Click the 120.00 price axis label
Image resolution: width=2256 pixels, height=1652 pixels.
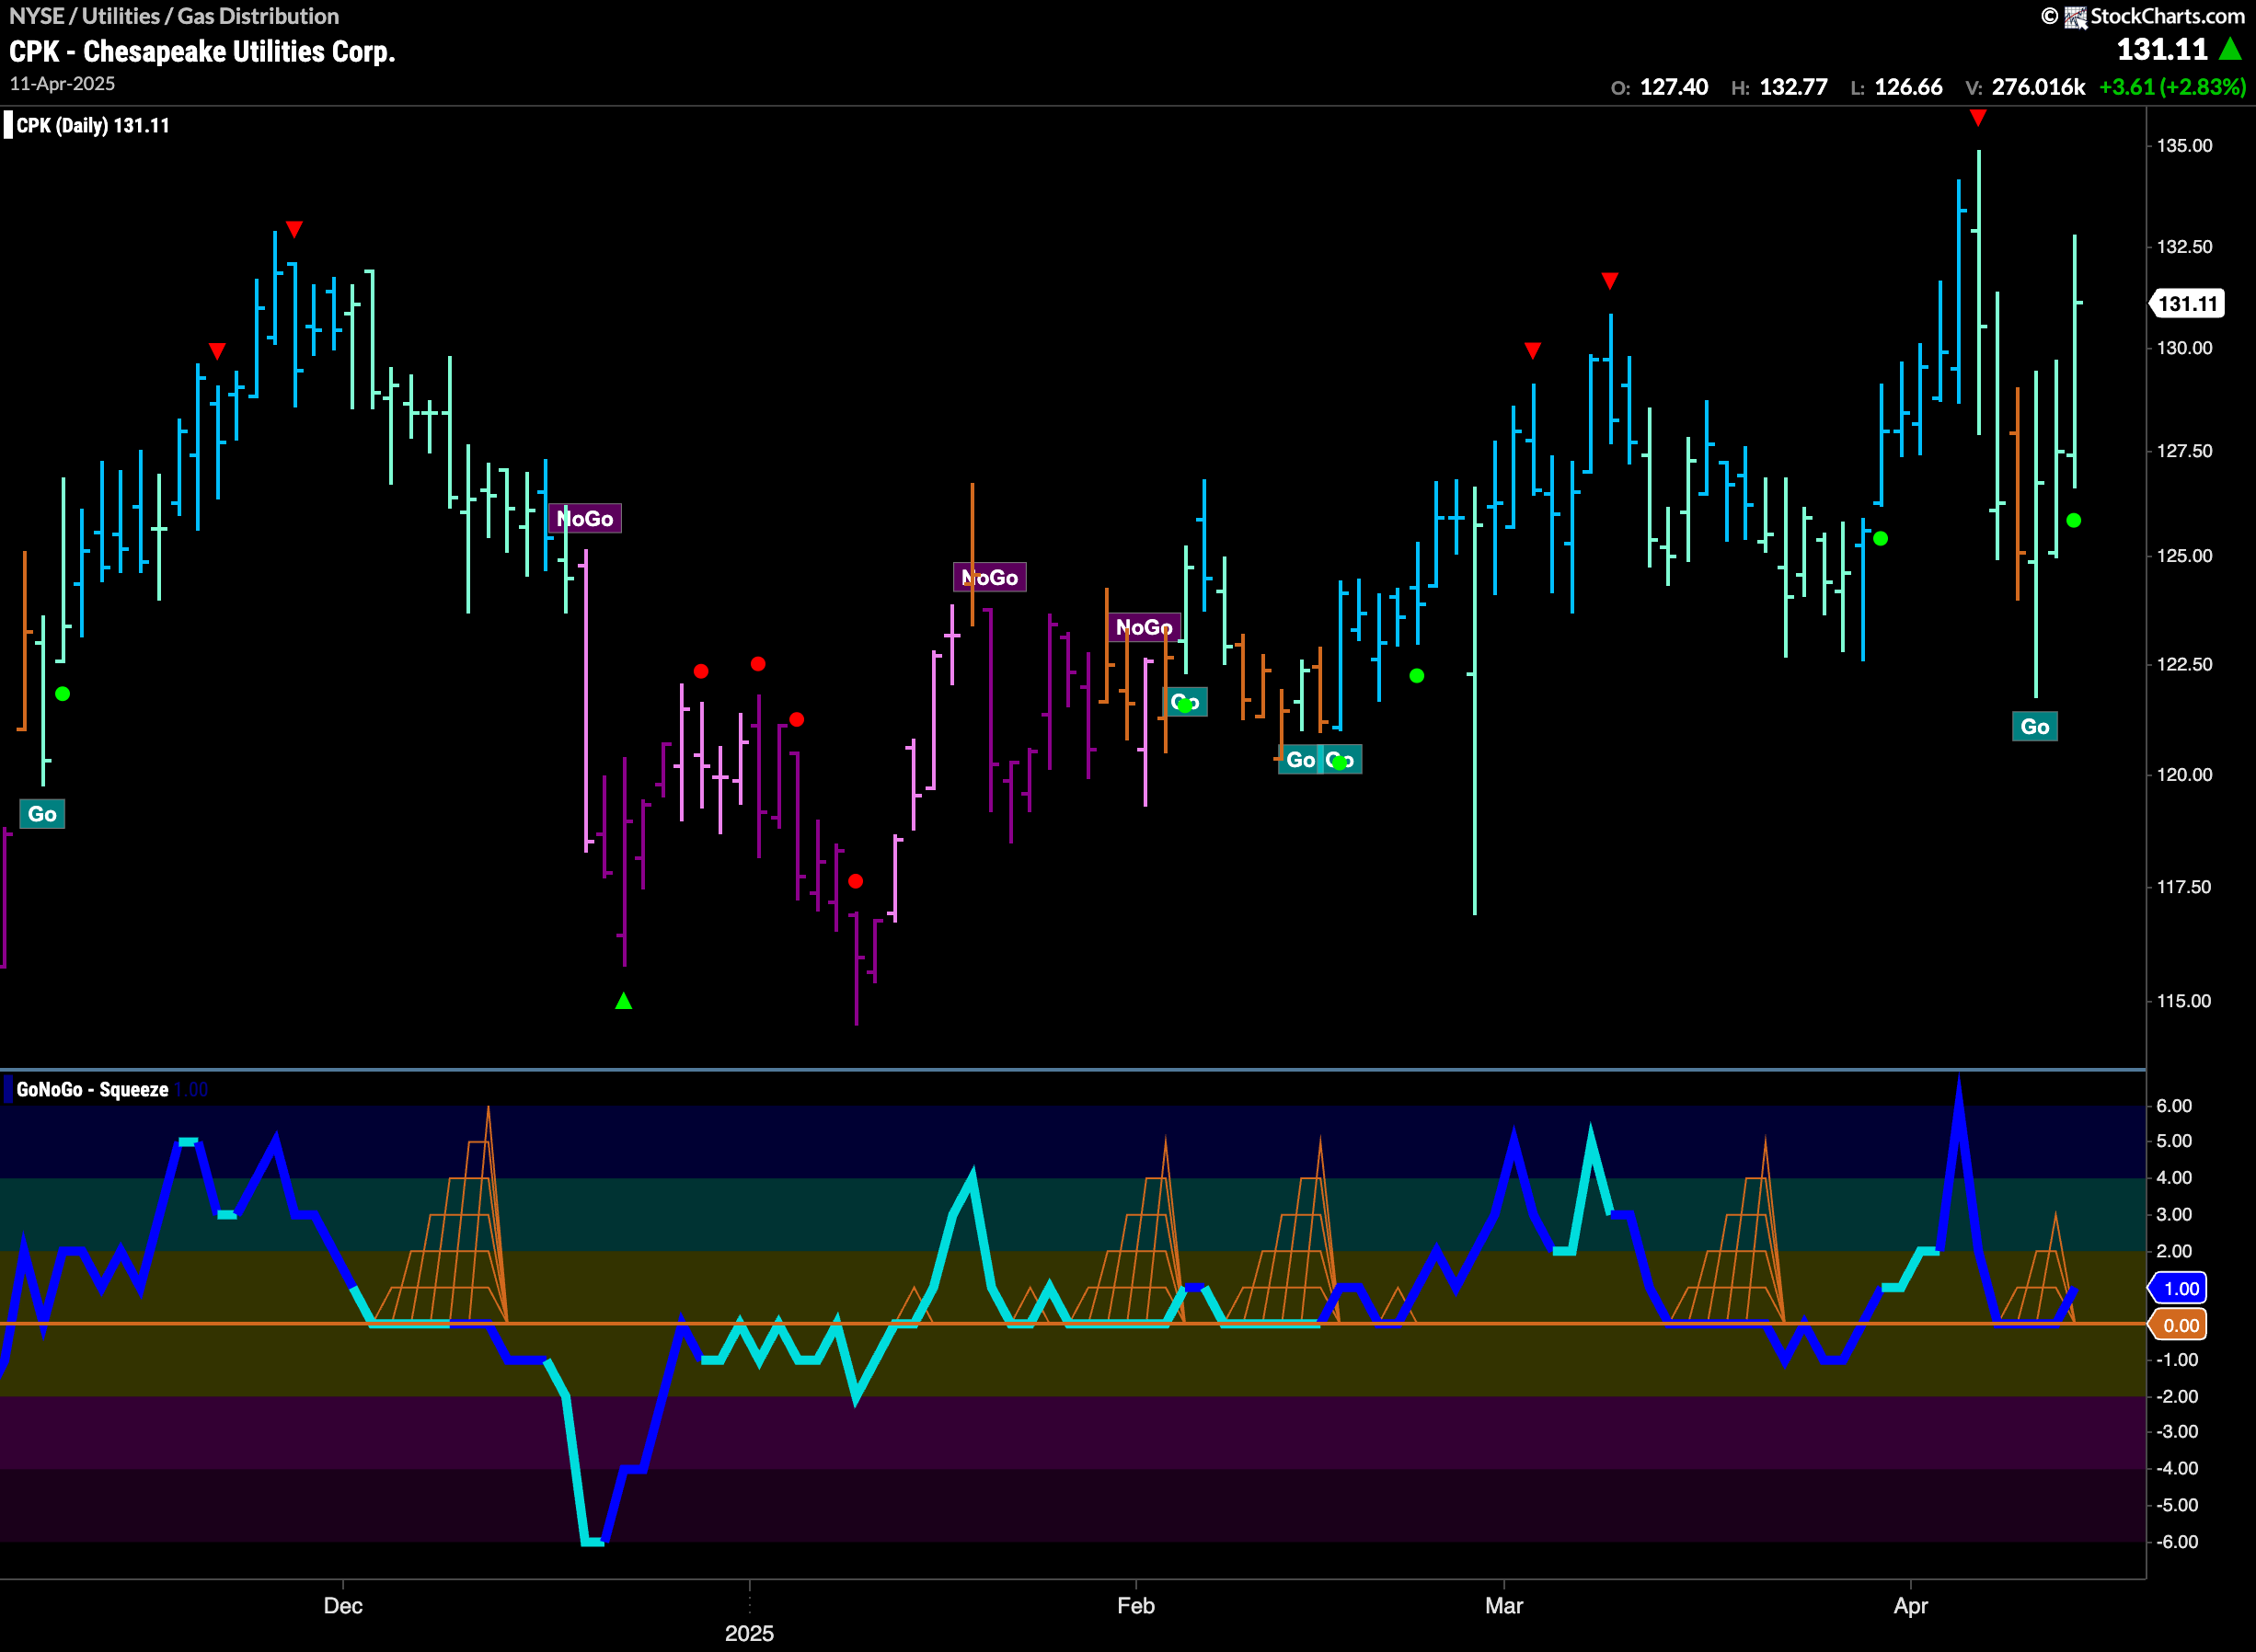tap(2184, 775)
